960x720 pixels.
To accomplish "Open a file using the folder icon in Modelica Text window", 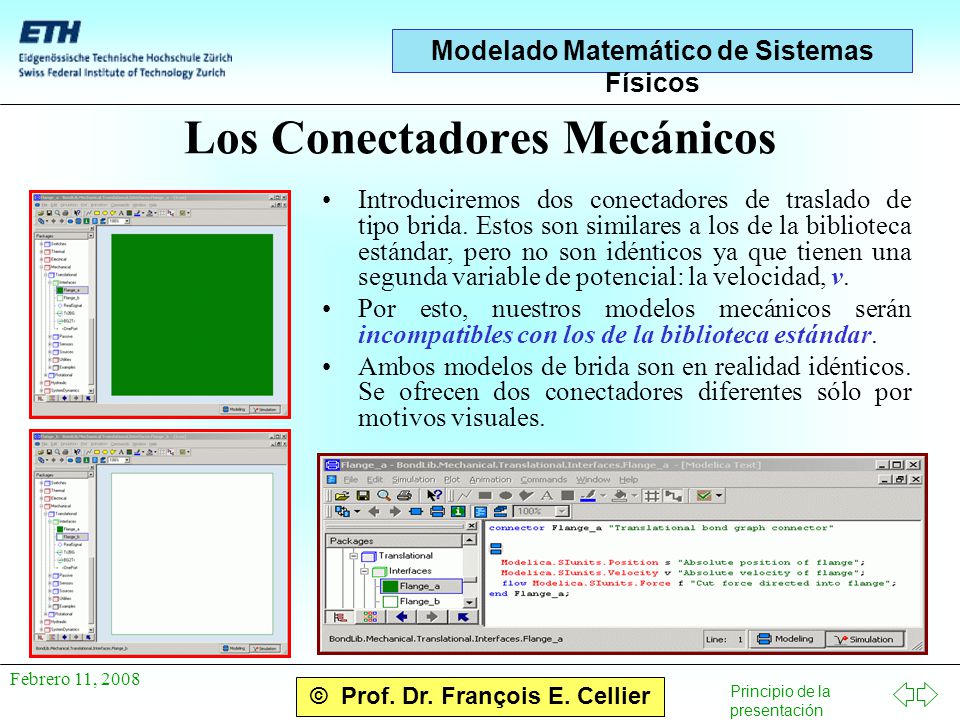I will 342,495.
